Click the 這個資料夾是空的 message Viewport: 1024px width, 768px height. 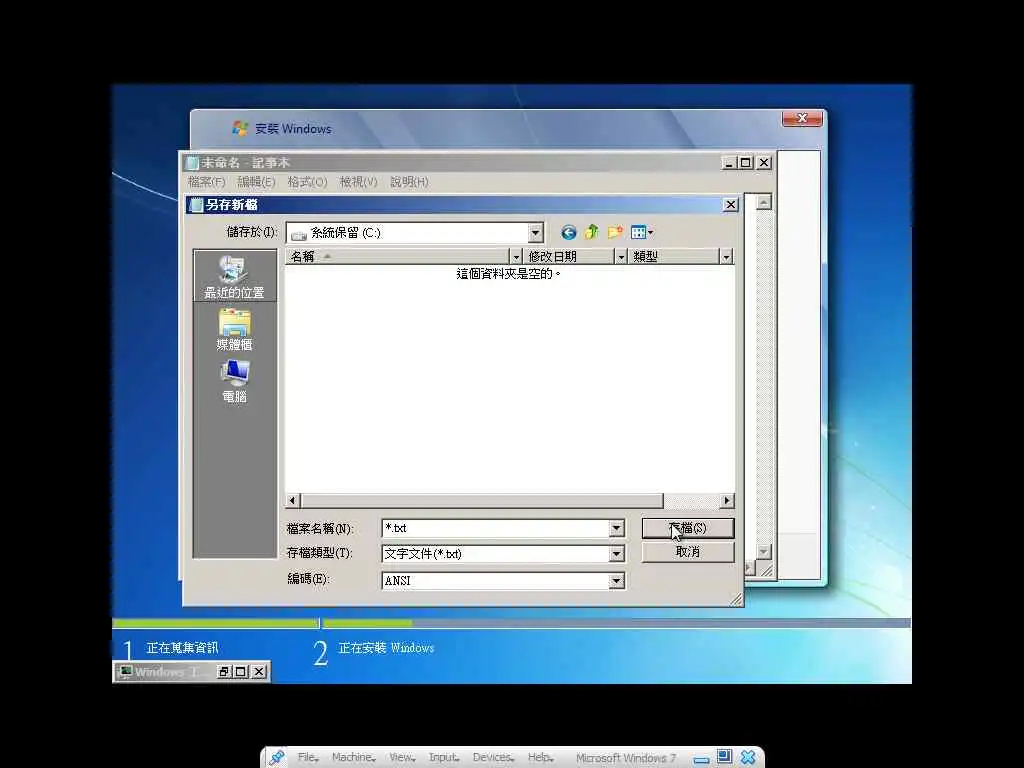[508, 274]
